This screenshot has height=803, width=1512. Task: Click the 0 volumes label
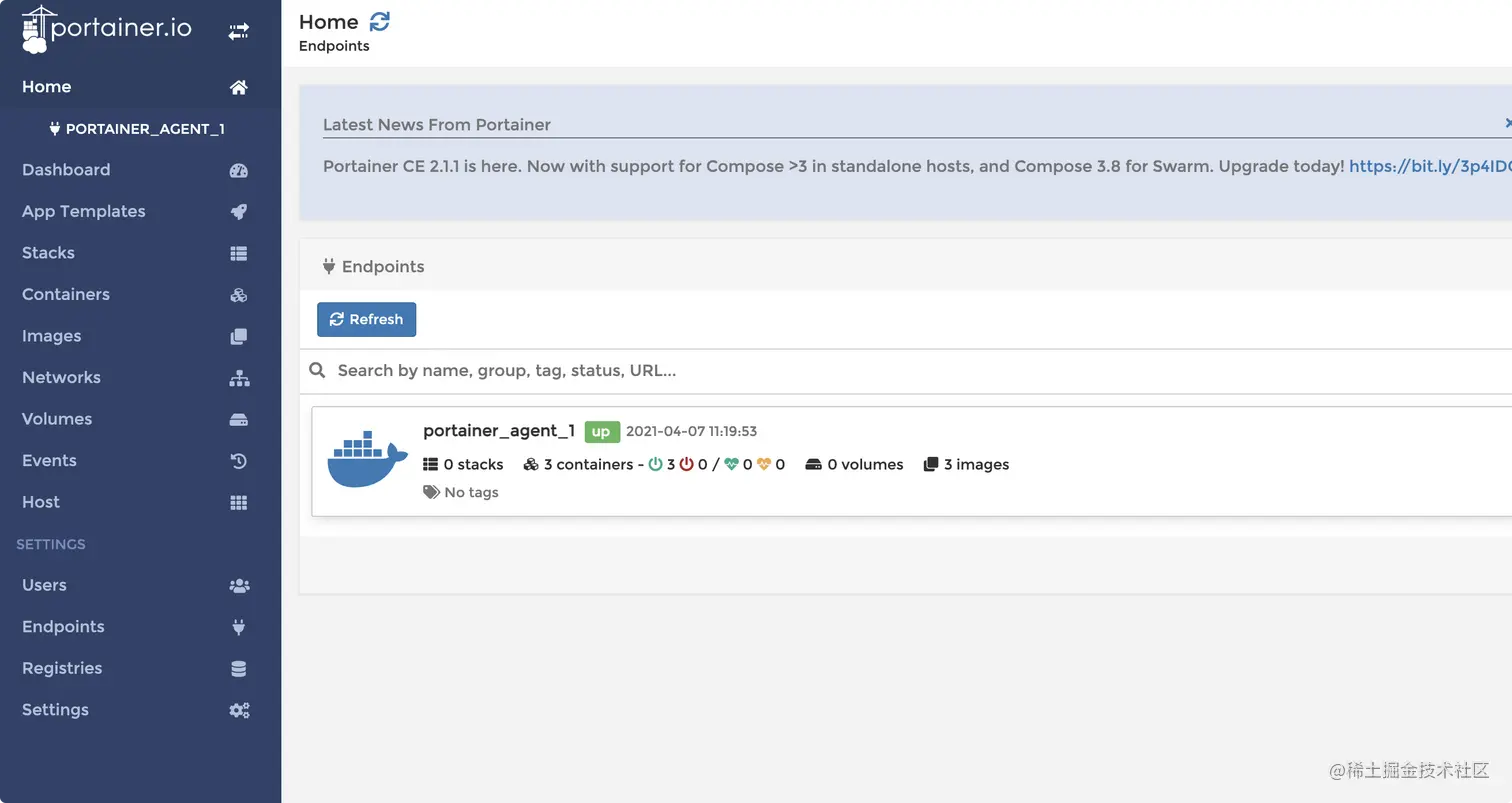tap(854, 464)
